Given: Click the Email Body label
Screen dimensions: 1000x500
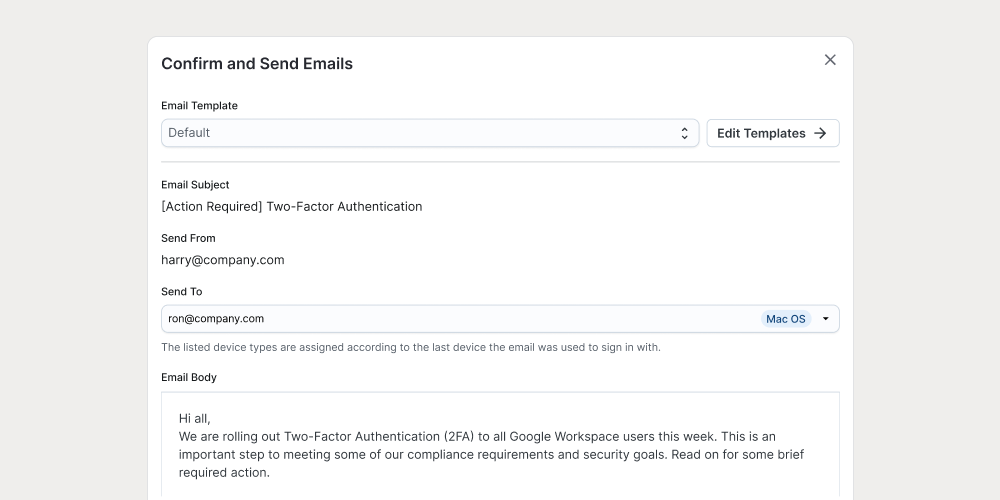Looking at the screenshot, I should (189, 378).
